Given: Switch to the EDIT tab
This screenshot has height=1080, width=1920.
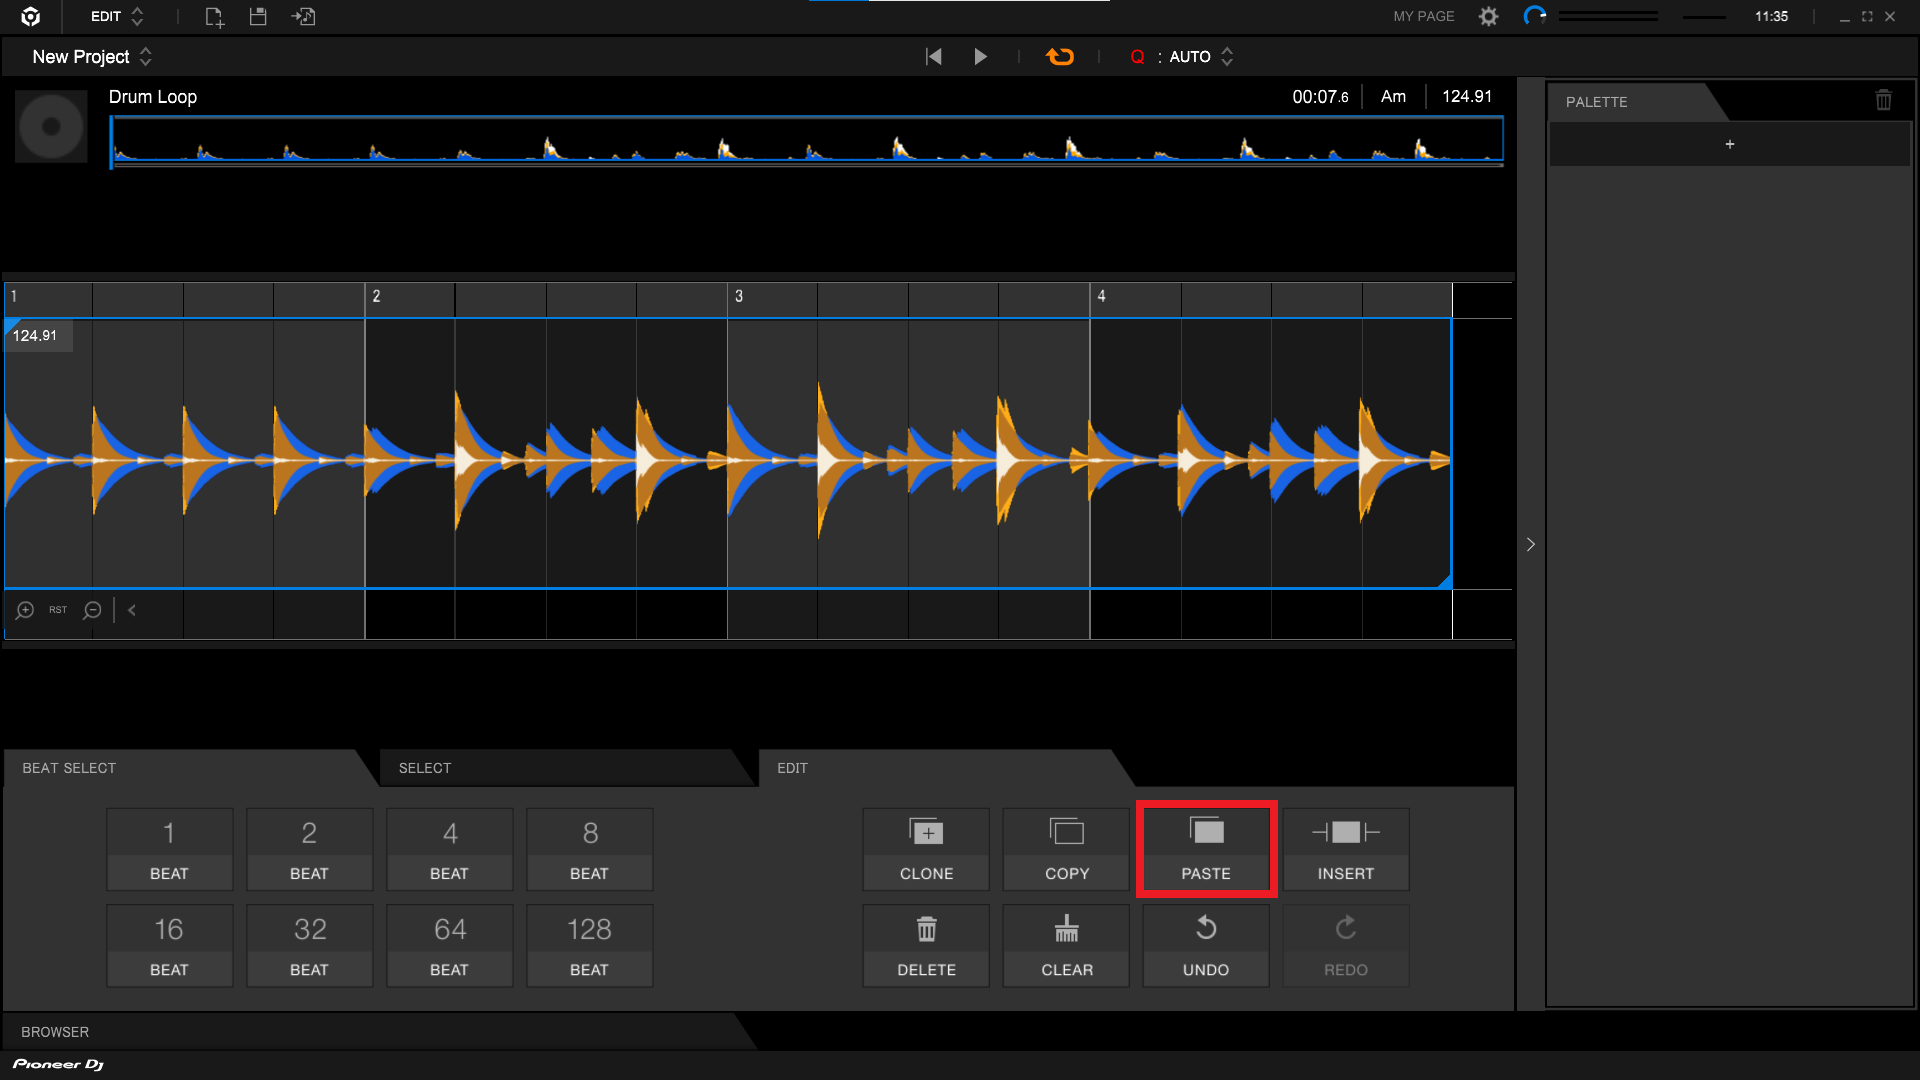Looking at the screenshot, I should [x=791, y=767].
